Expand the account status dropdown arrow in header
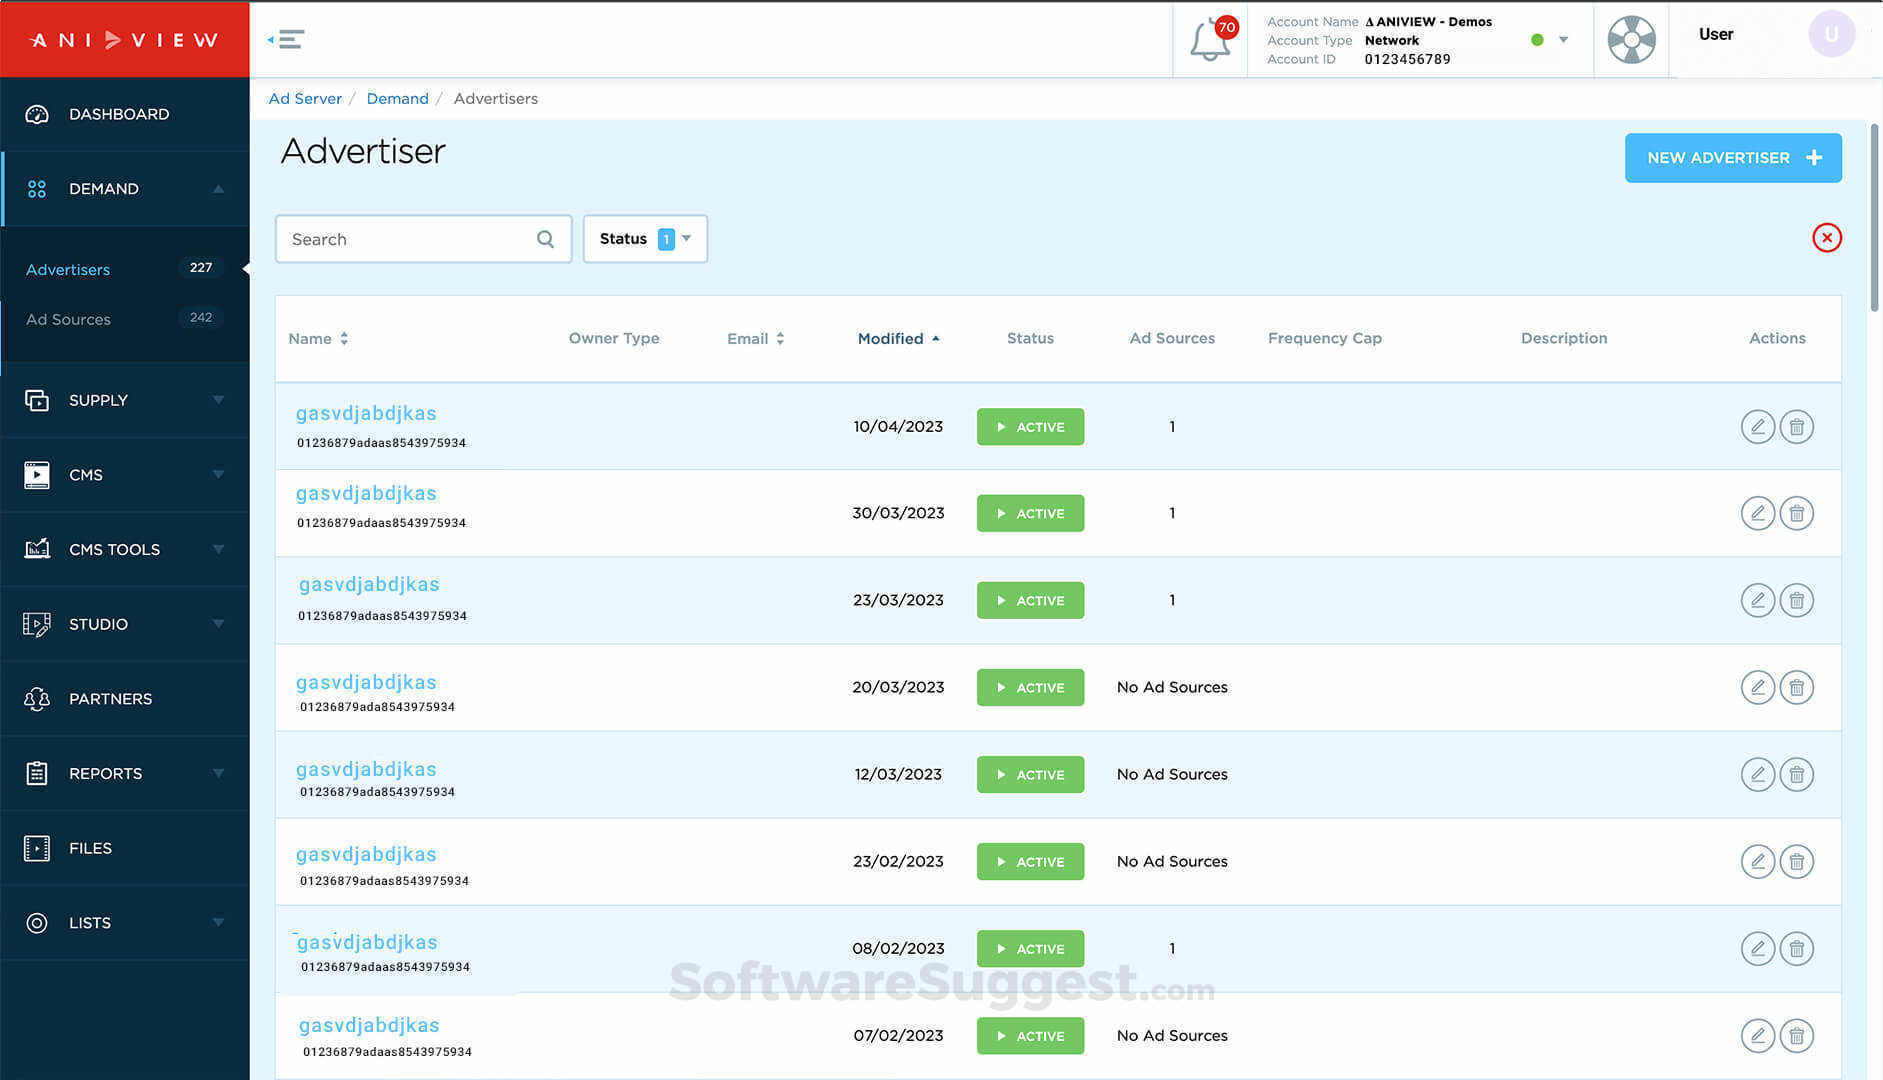Screen dimensions: 1883x1080 click(x=1562, y=40)
